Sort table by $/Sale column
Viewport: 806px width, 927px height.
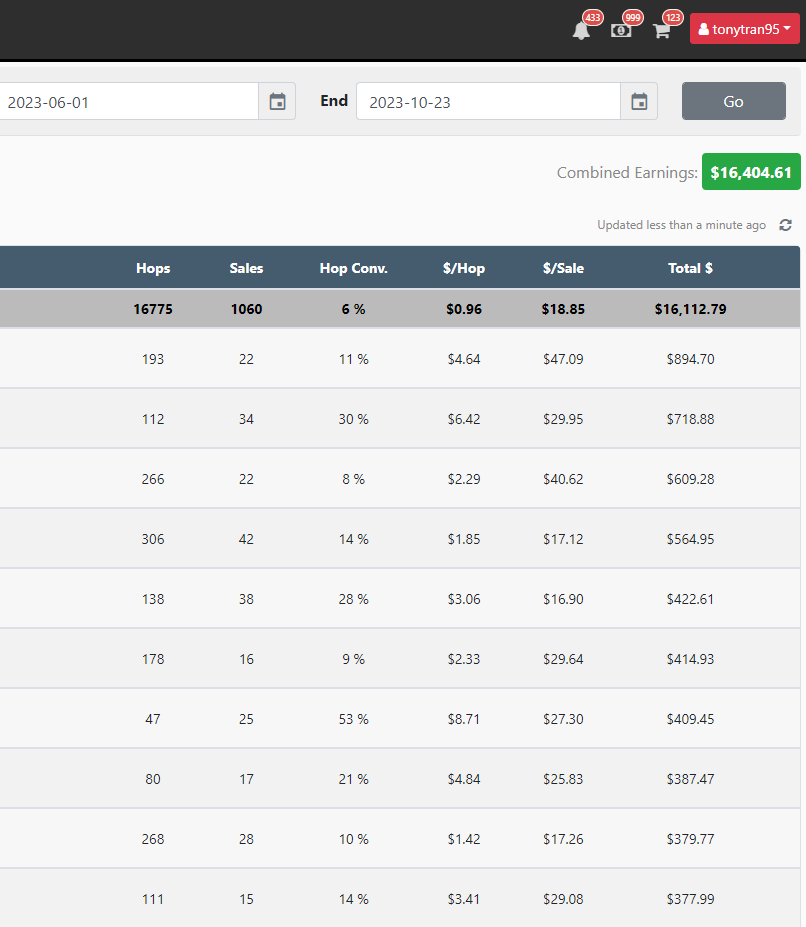click(x=563, y=268)
